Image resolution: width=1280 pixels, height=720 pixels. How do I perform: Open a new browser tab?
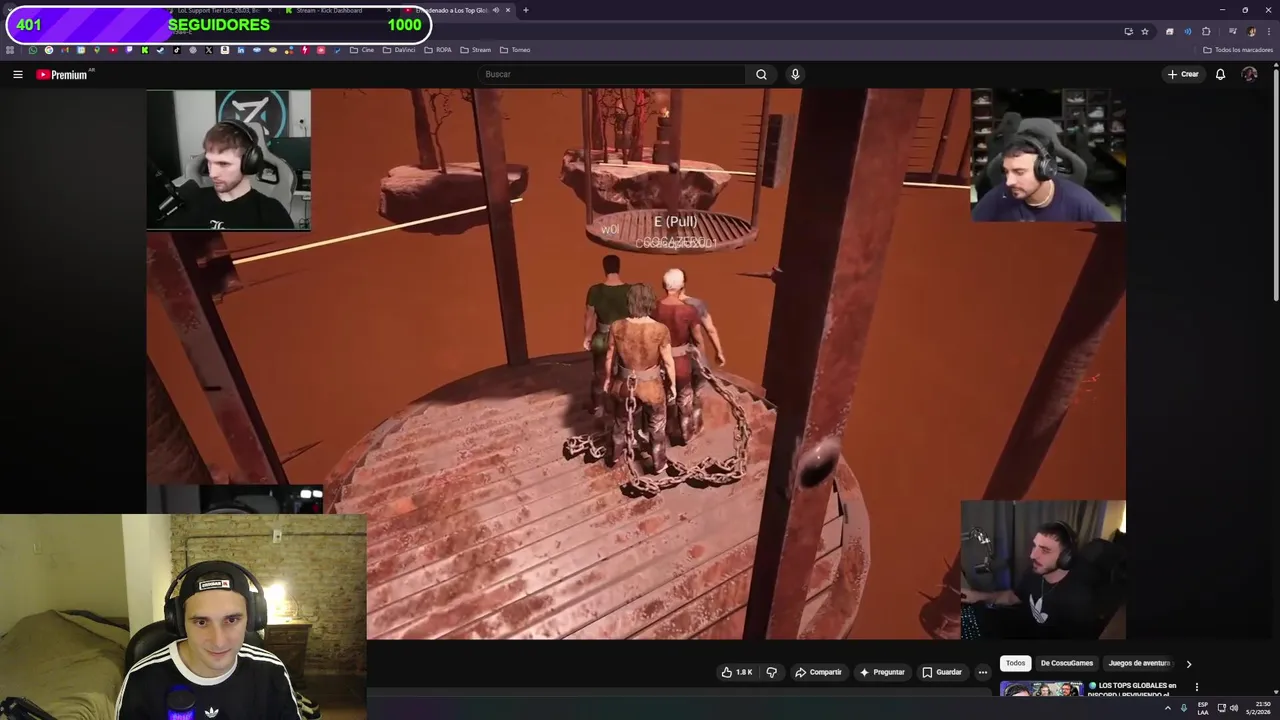pyautogui.click(x=525, y=10)
